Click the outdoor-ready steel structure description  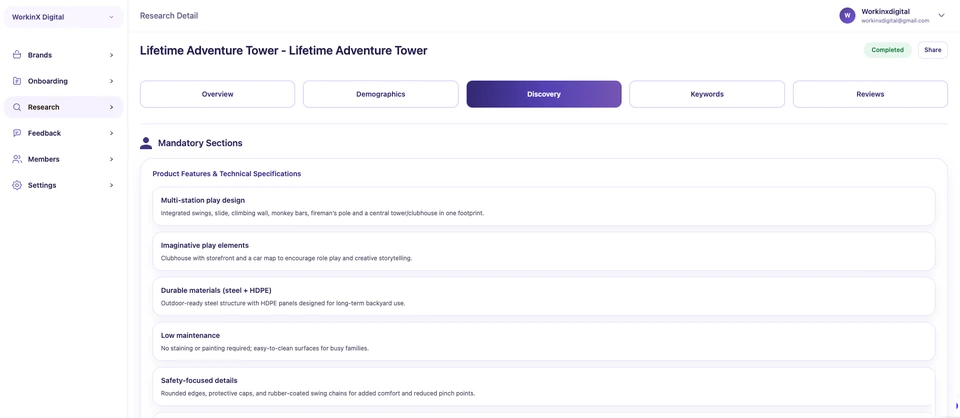pyautogui.click(x=283, y=304)
